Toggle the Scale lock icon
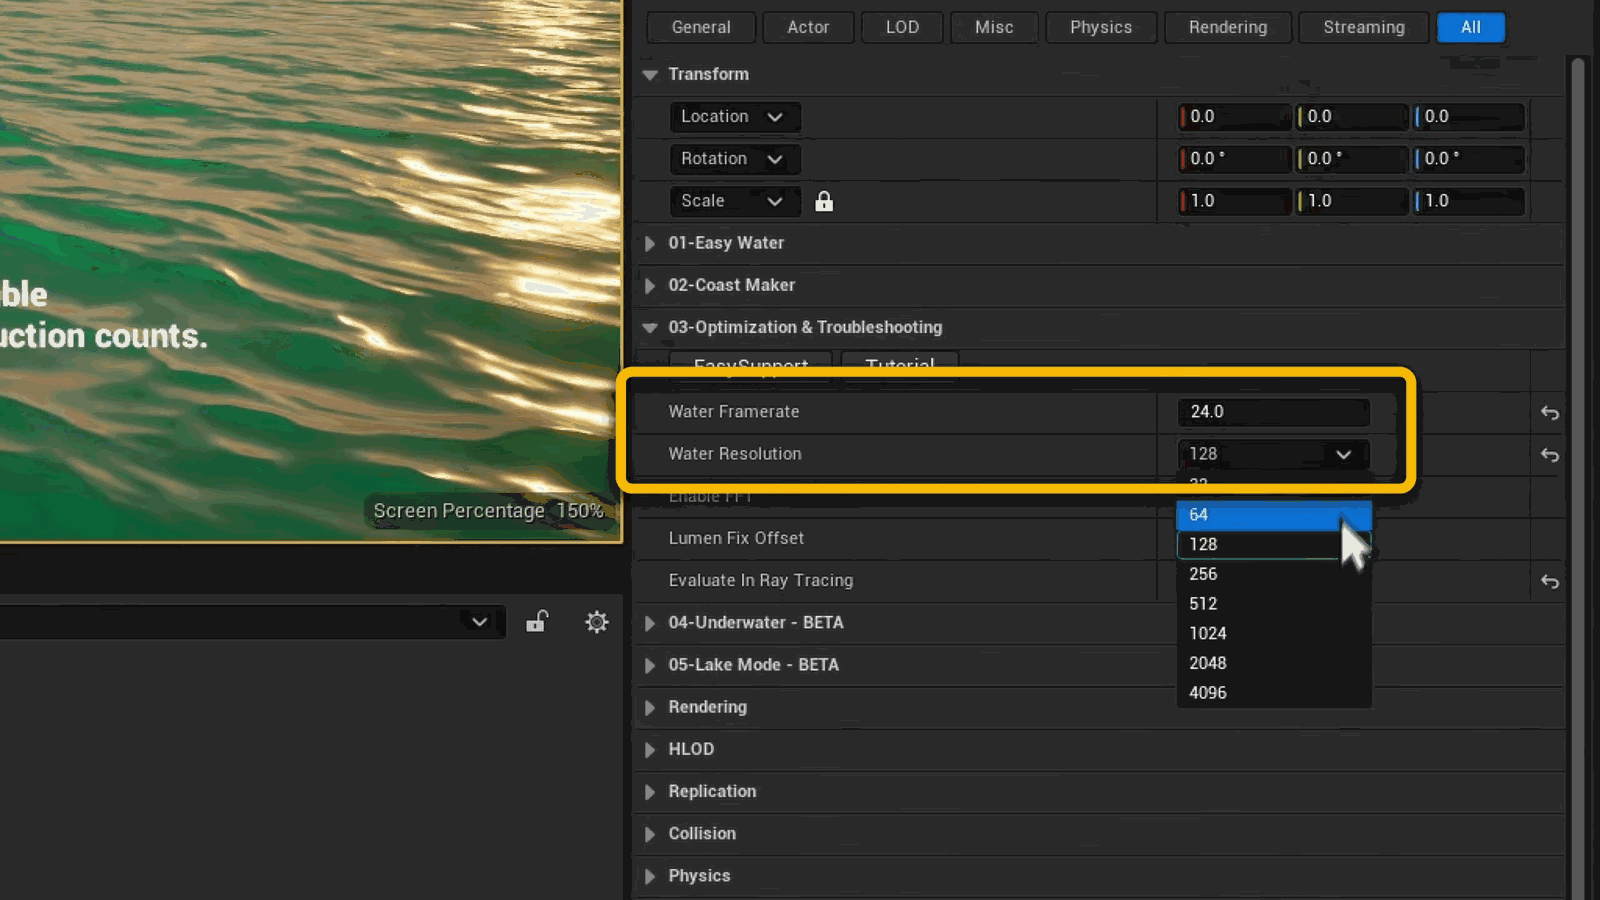1600x900 pixels. click(824, 201)
